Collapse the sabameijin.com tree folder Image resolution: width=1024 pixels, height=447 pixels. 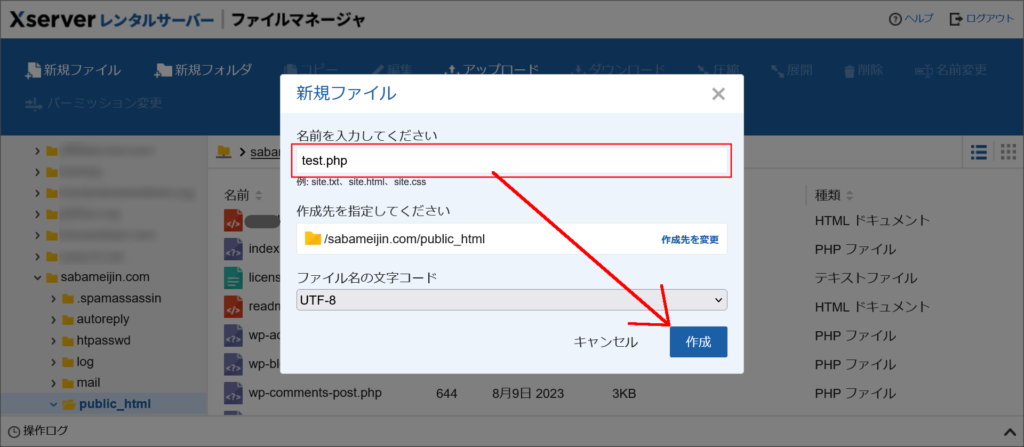[37, 278]
